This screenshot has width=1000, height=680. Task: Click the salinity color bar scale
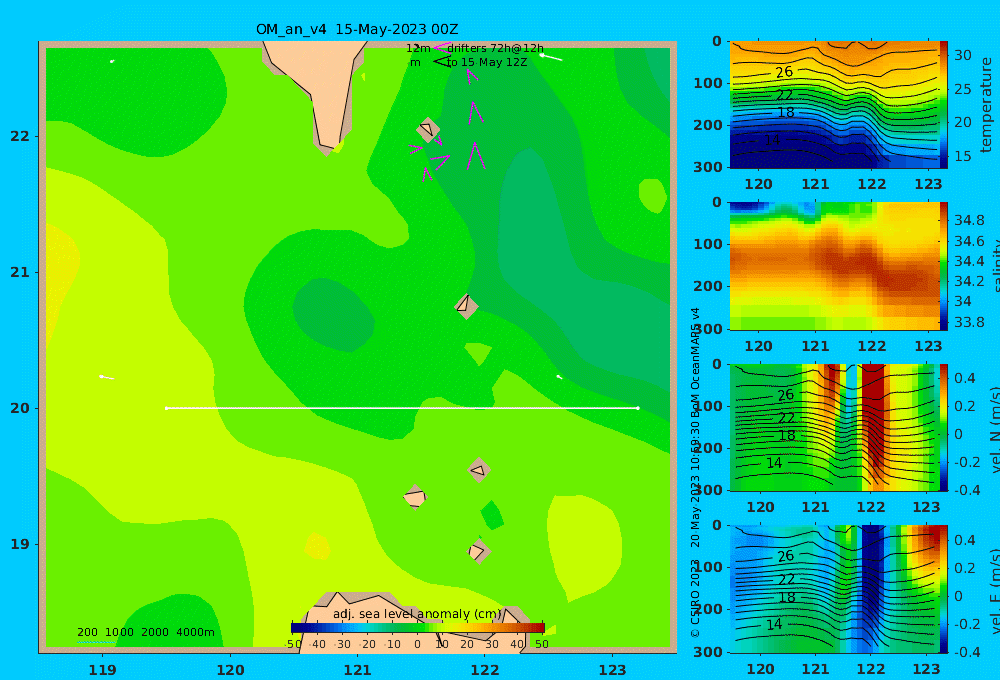click(943, 266)
